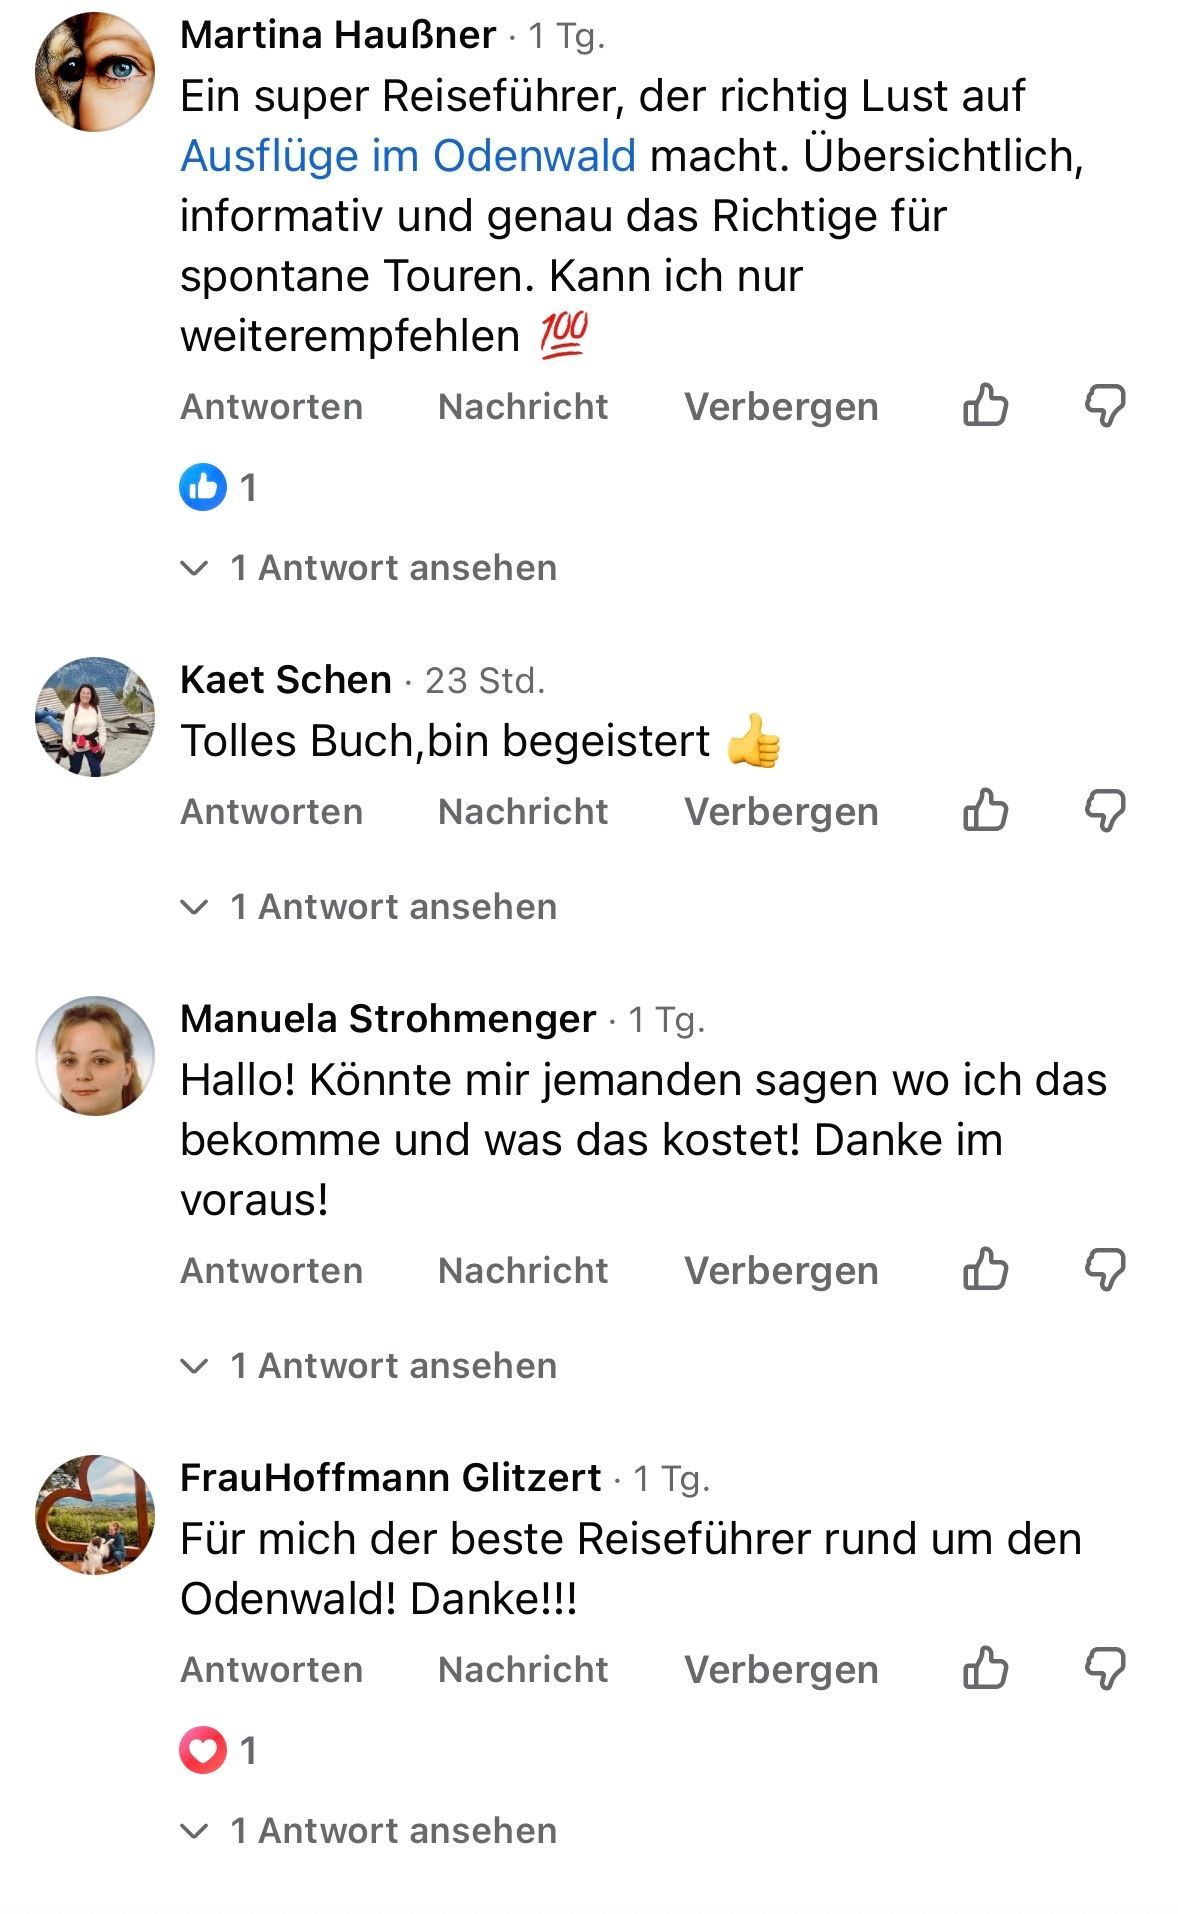The height and width of the screenshot is (1914, 1178).
Task: Open Manuela Strohmenger's profile picture
Action: [95, 1056]
